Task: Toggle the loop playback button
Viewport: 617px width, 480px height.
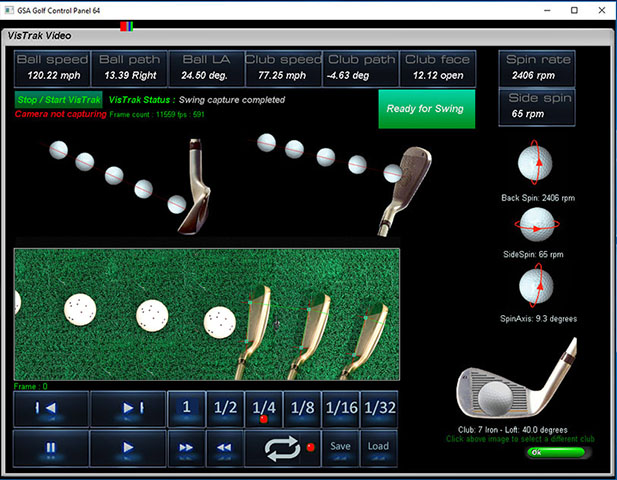Action: pos(283,448)
